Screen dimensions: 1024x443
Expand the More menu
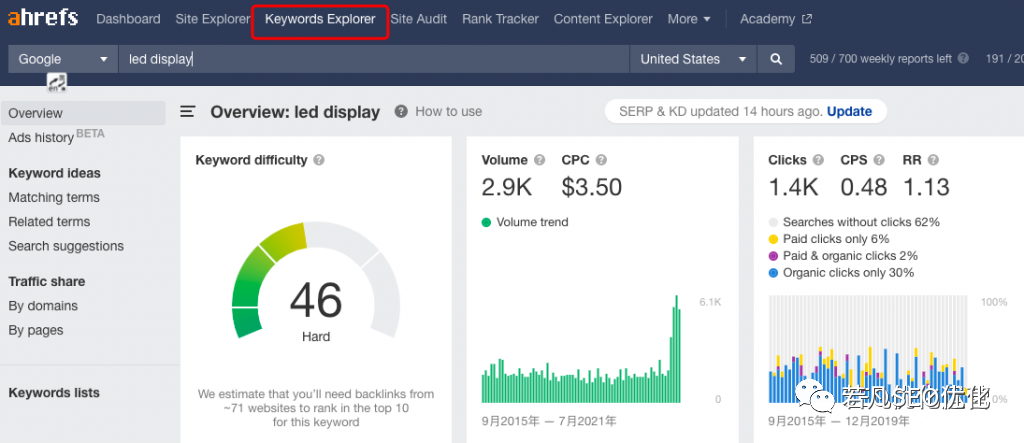point(688,19)
